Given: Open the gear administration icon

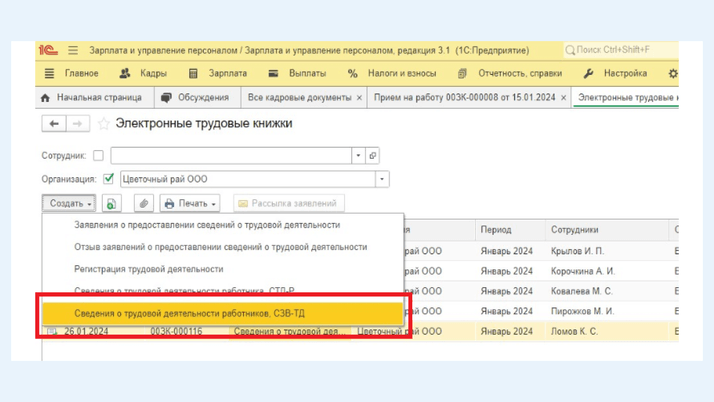Looking at the screenshot, I should click(673, 73).
